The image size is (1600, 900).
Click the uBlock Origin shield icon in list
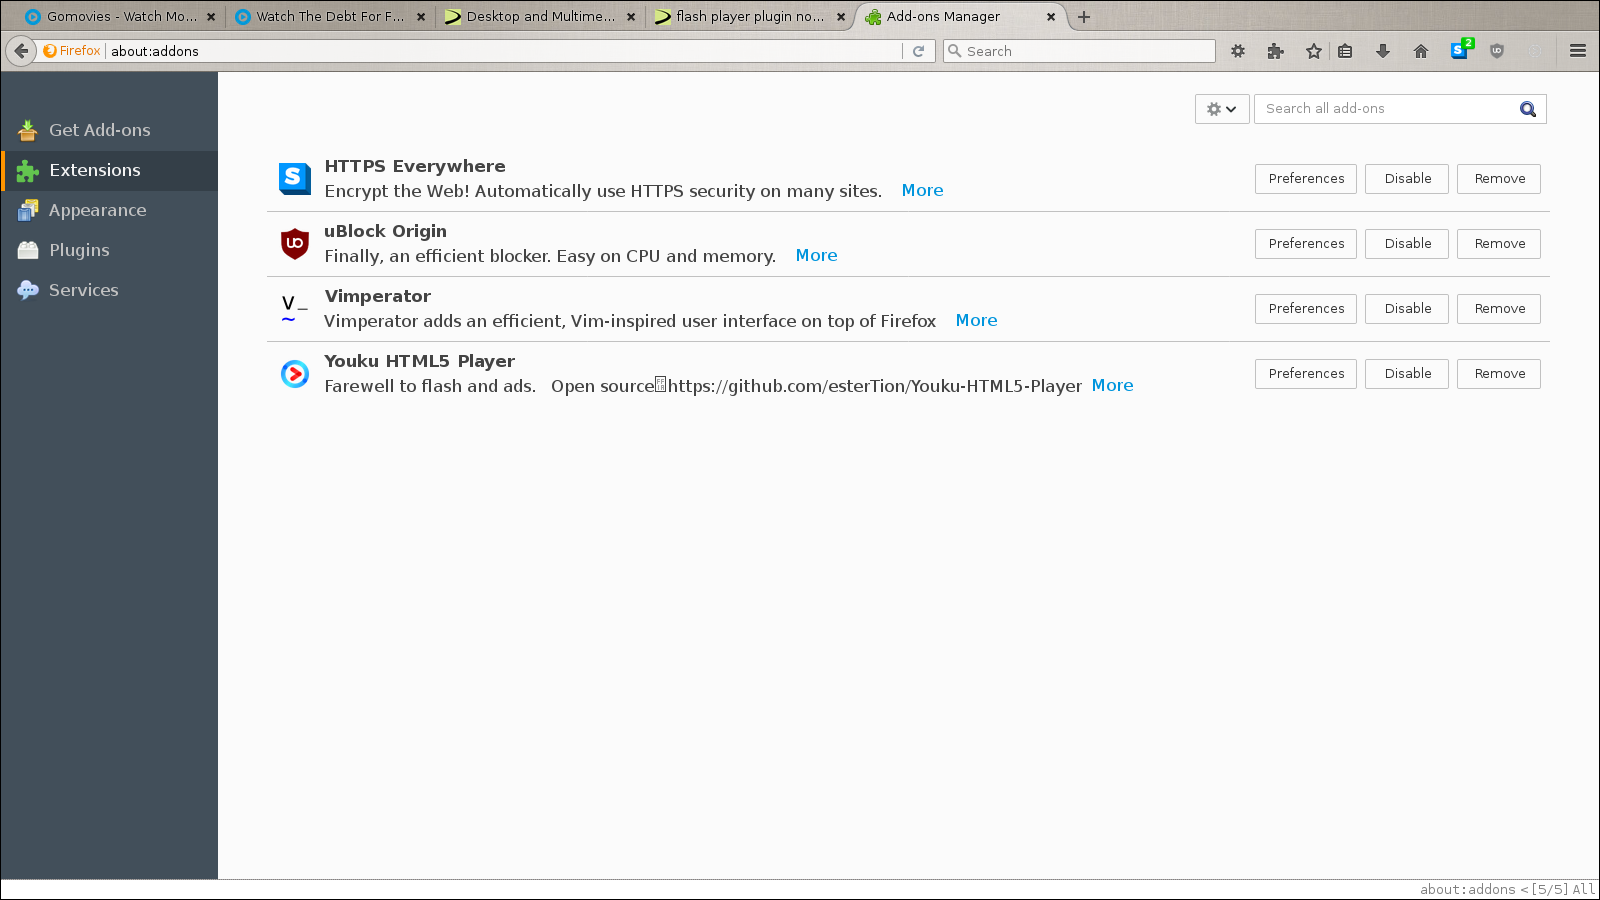coord(294,243)
